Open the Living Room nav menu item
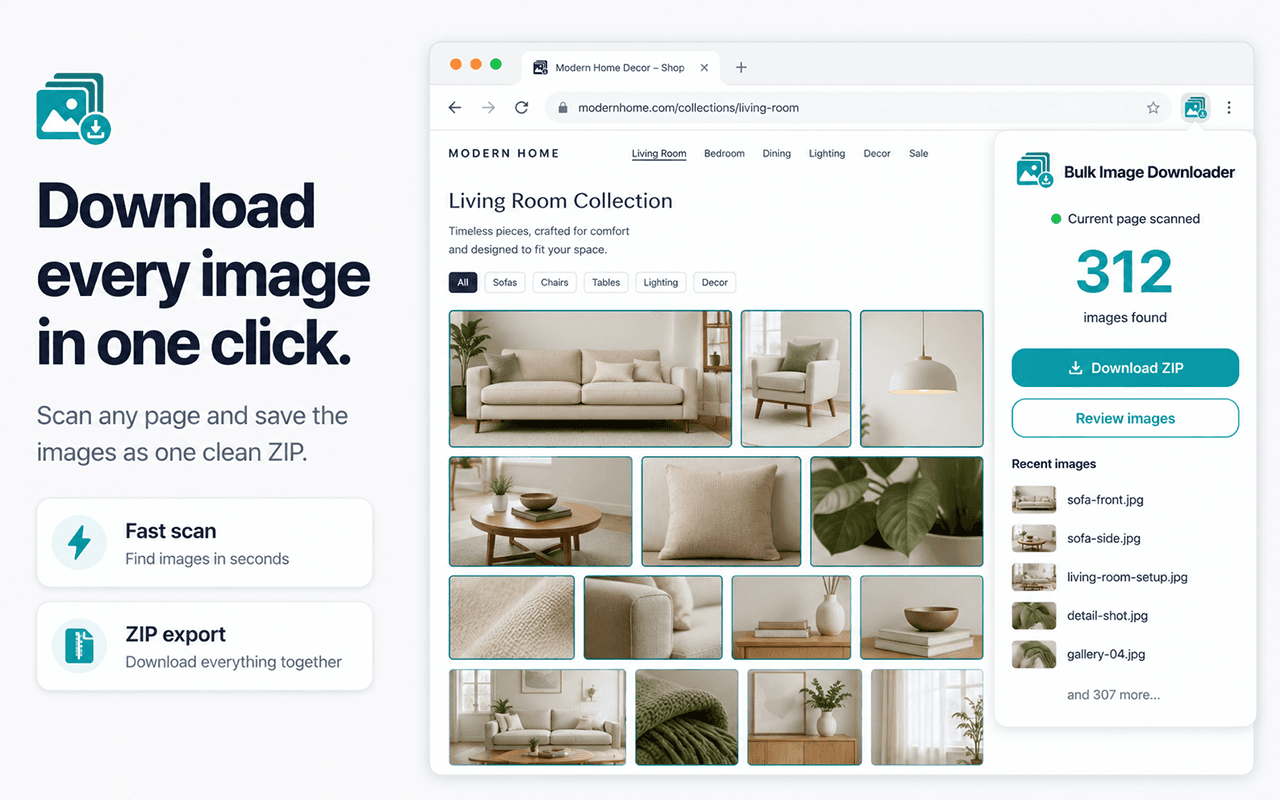This screenshot has height=800, width=1280. (x=659, y=154)
